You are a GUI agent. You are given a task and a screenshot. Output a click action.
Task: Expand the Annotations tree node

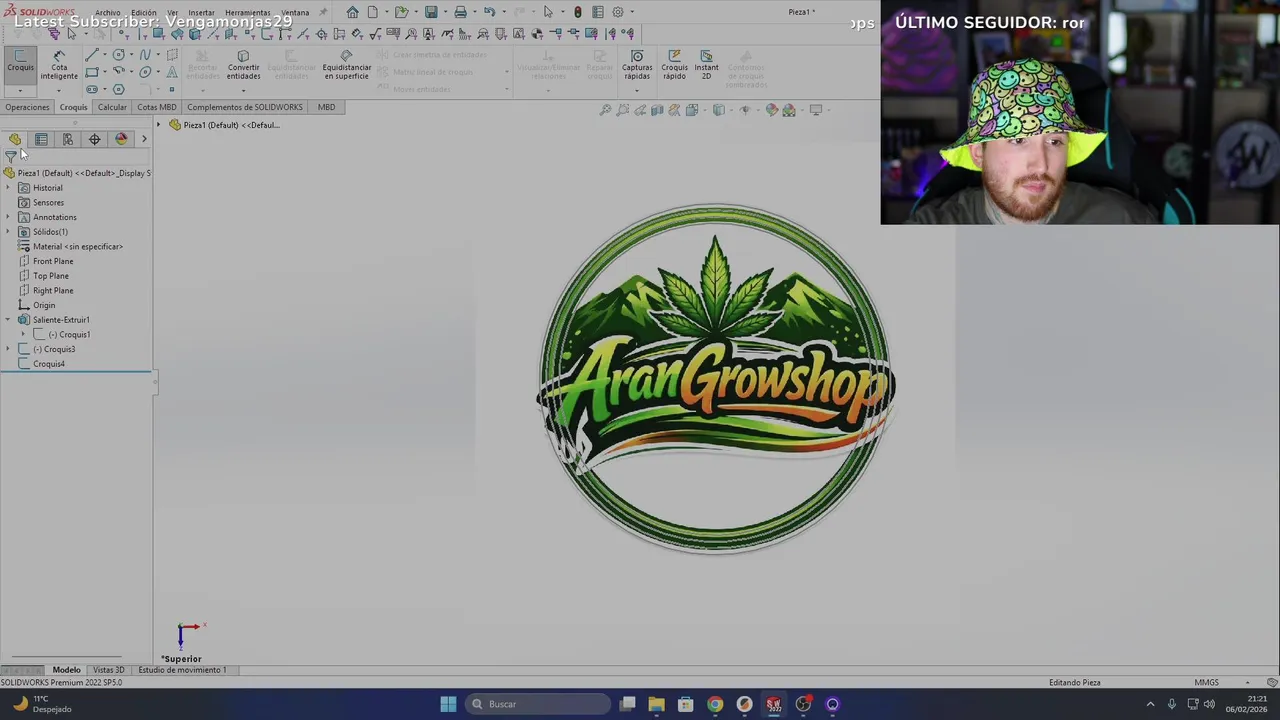8,217
